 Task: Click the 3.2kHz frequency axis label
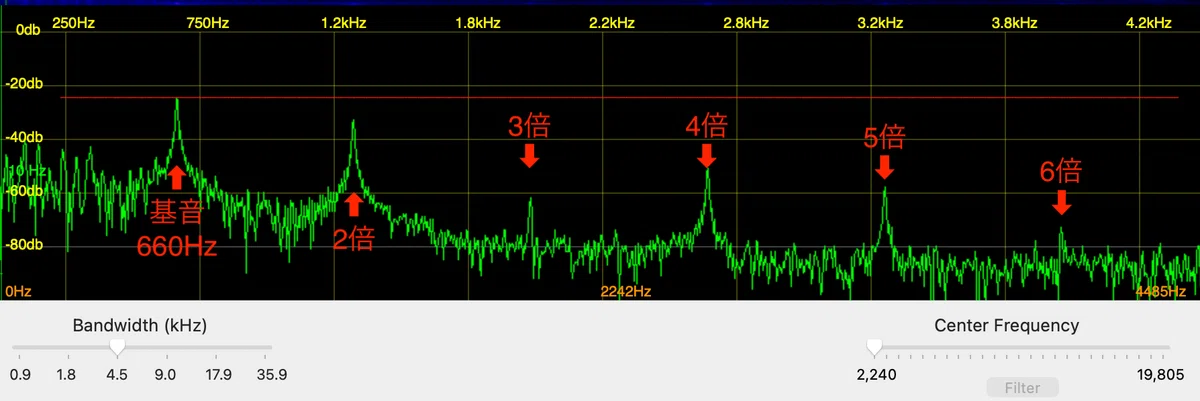(880, 23)
